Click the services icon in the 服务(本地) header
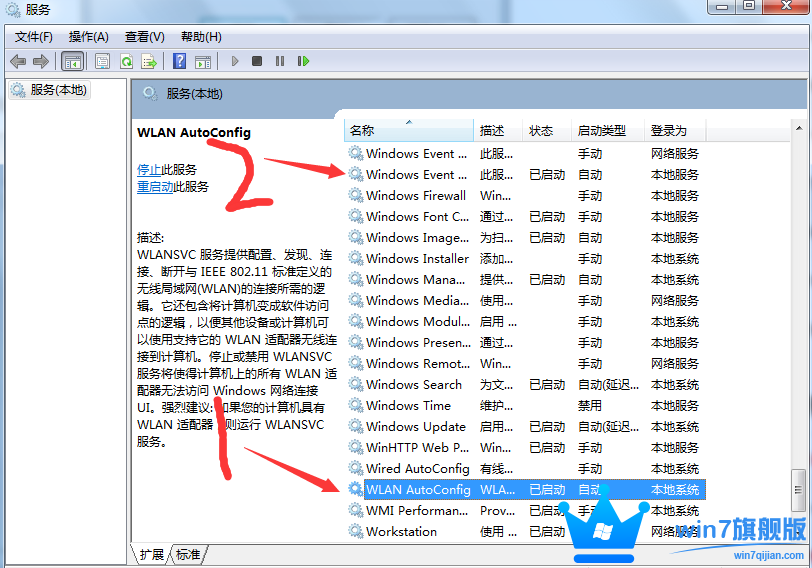 (x=150, y=94)
